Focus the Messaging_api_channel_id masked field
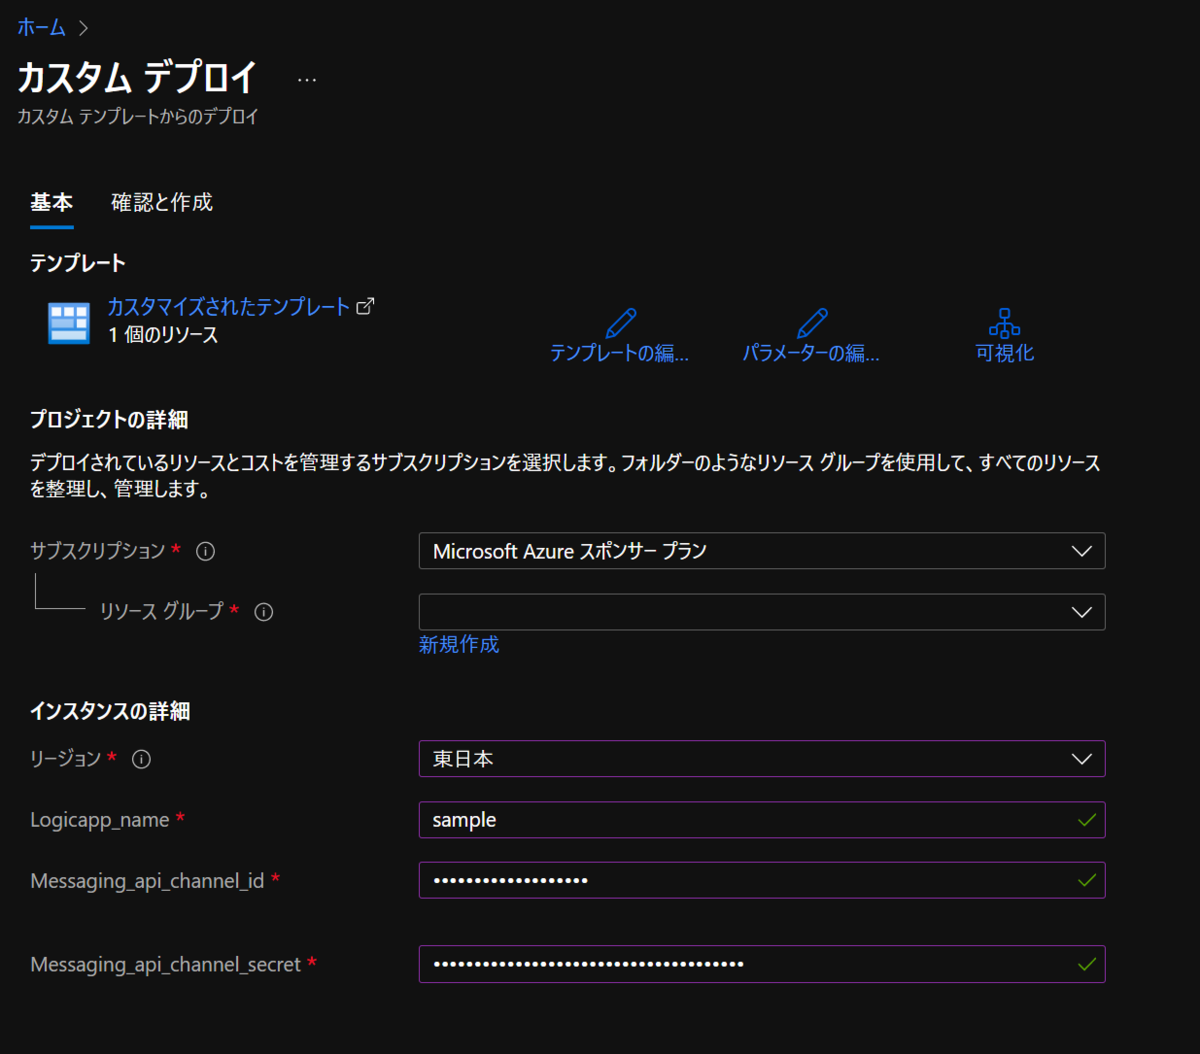1200x1054 pixels. (762, 880)
